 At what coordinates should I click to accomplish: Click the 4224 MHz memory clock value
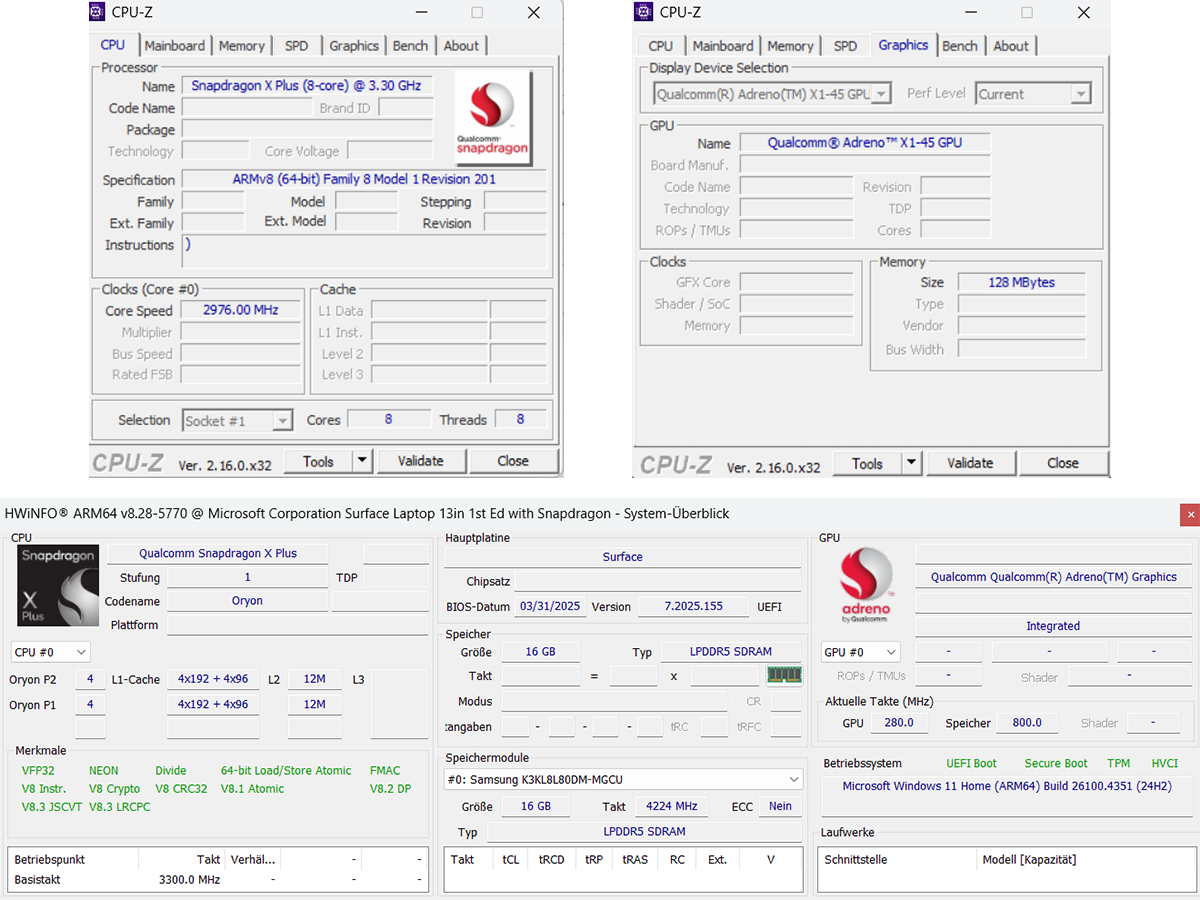point(671,806)
